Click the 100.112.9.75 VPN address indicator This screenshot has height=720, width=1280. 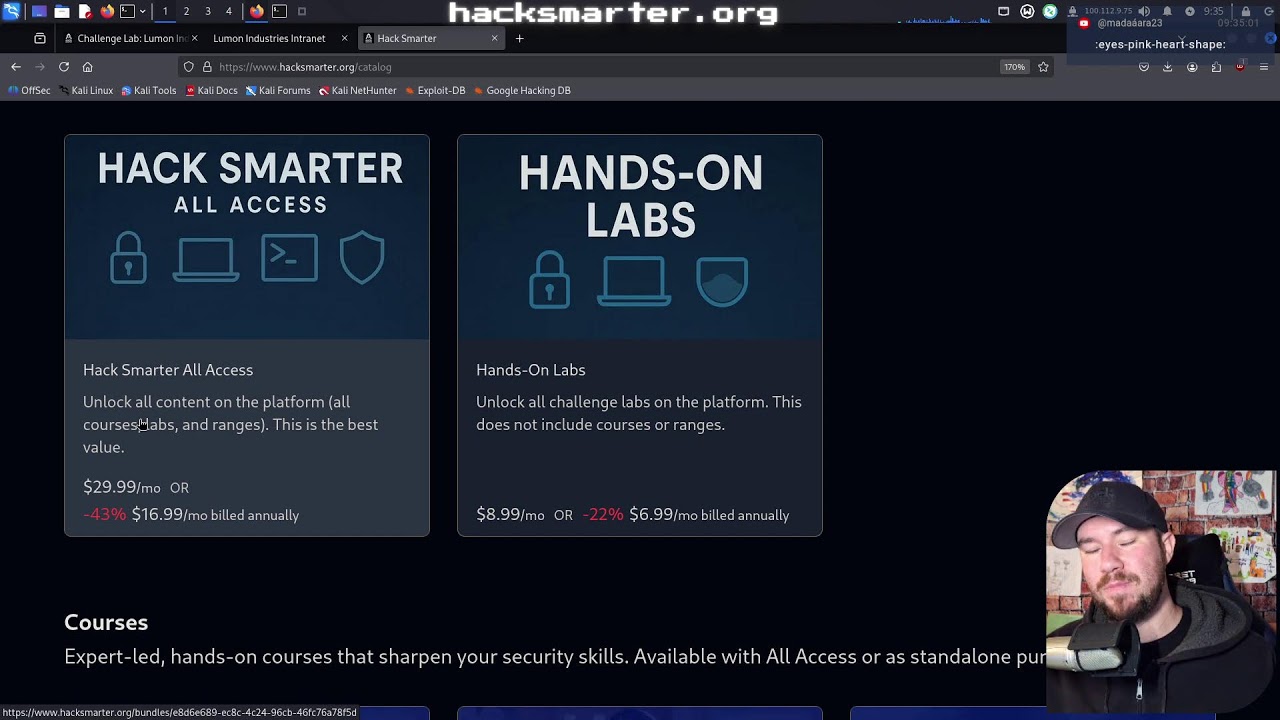pyautogui.click(x=1108, y=11)
